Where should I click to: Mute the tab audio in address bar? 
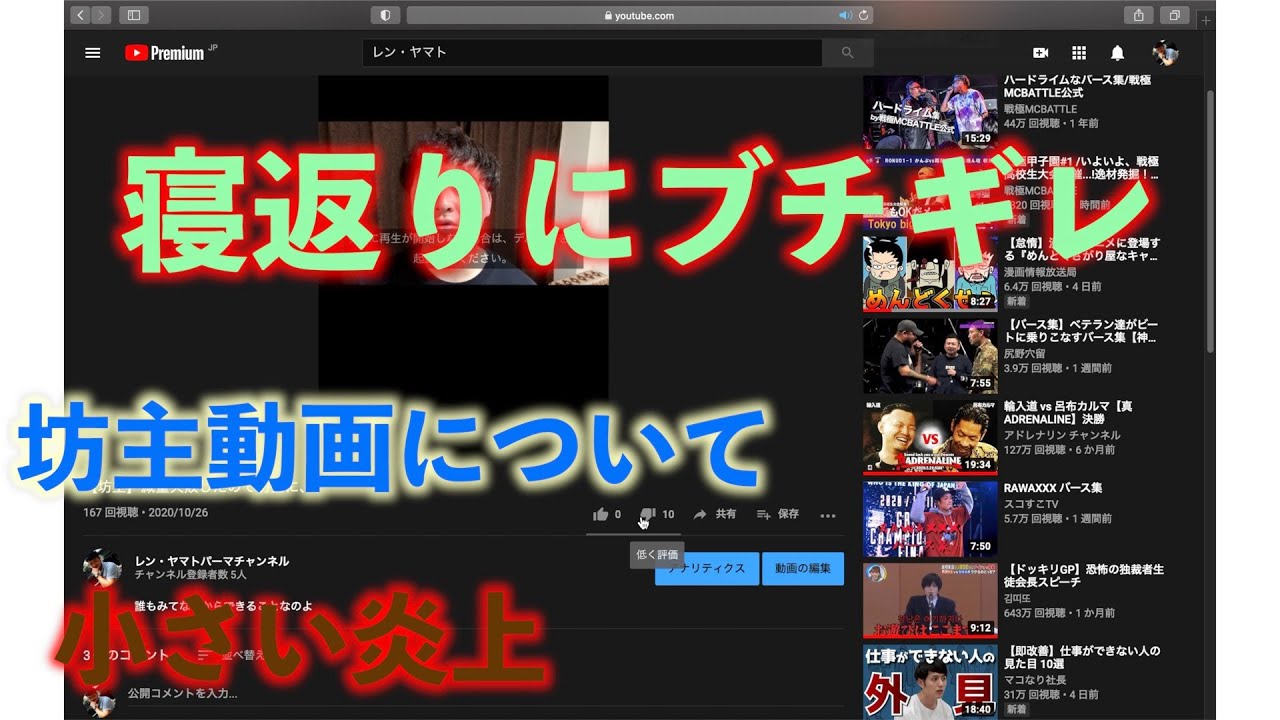pos(845,15)
